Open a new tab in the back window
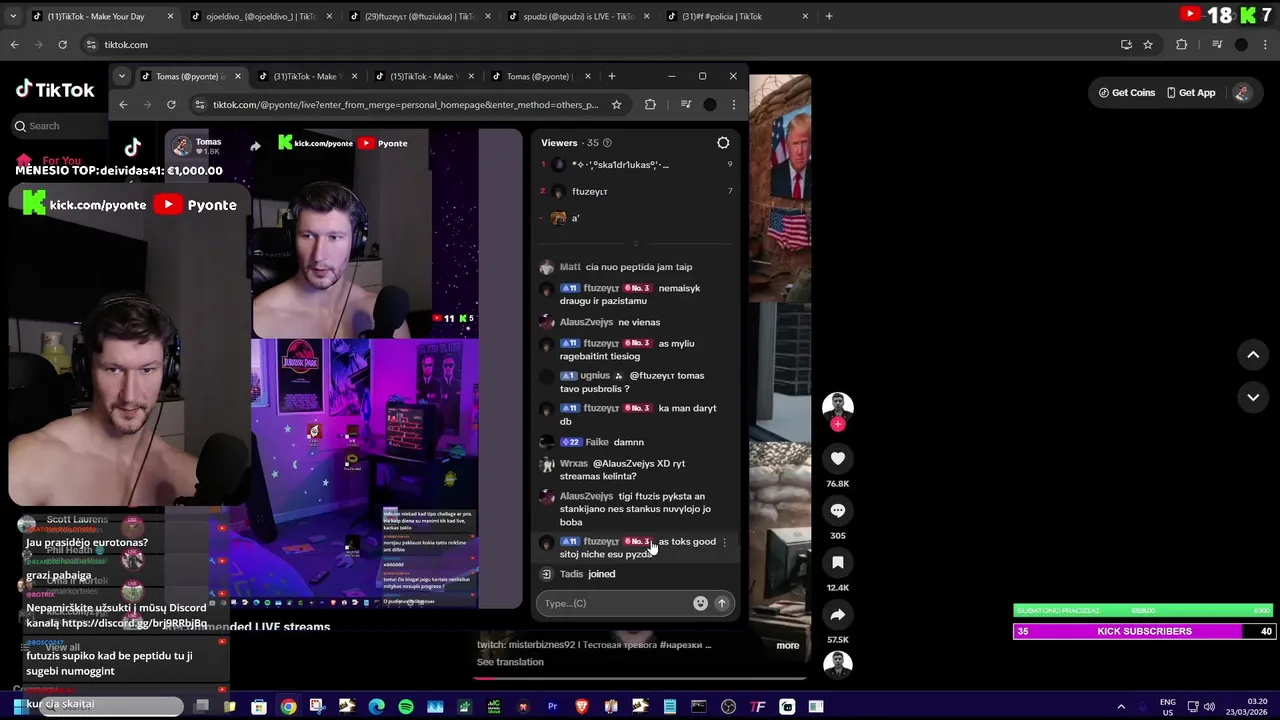Viewport: 1280px width, 720px height. 829,16
